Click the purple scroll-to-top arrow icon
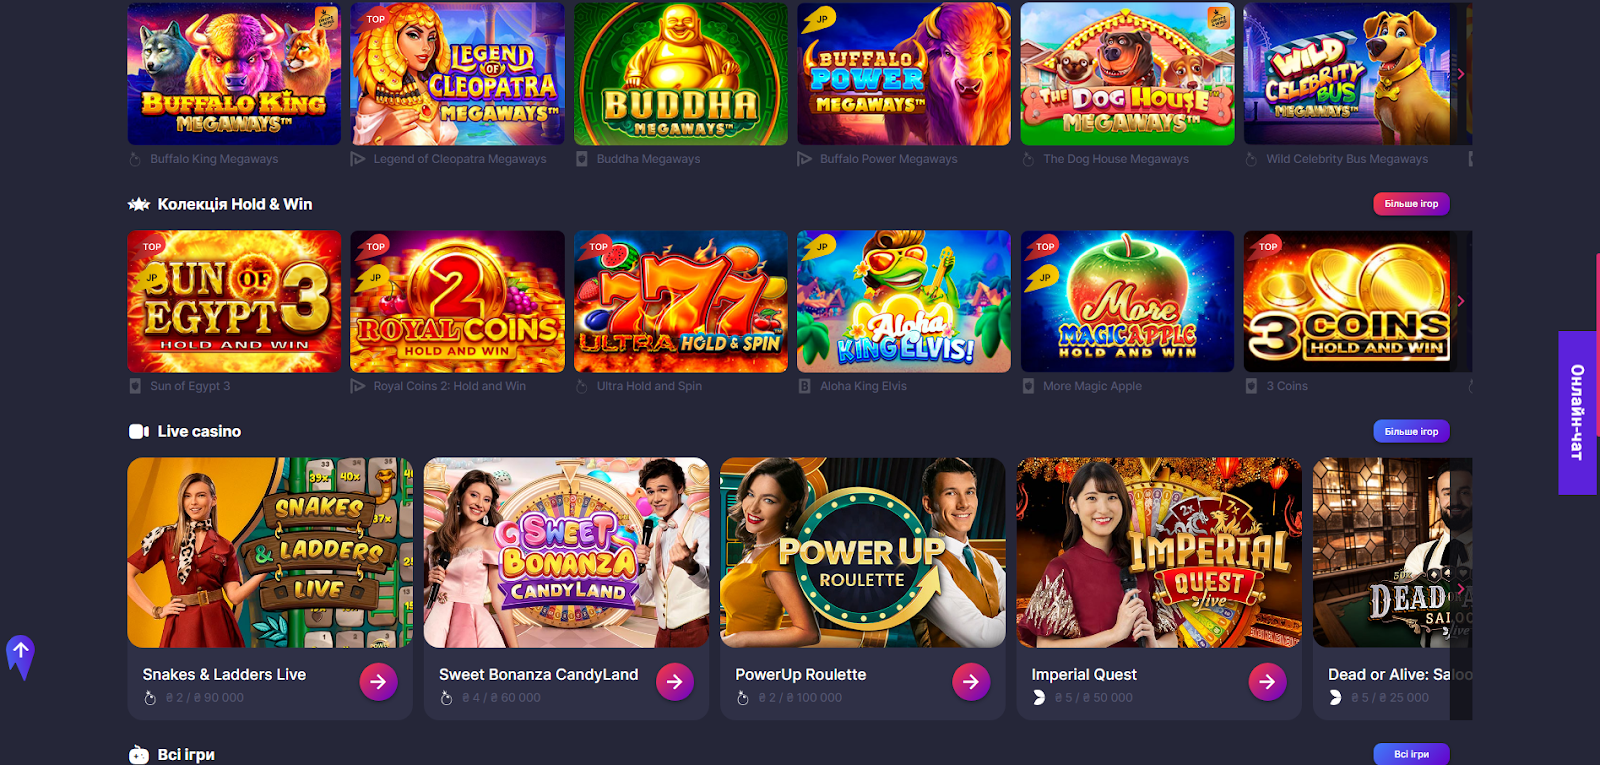The width and height of the screenshot is (1600, 765). coord(20,657)
